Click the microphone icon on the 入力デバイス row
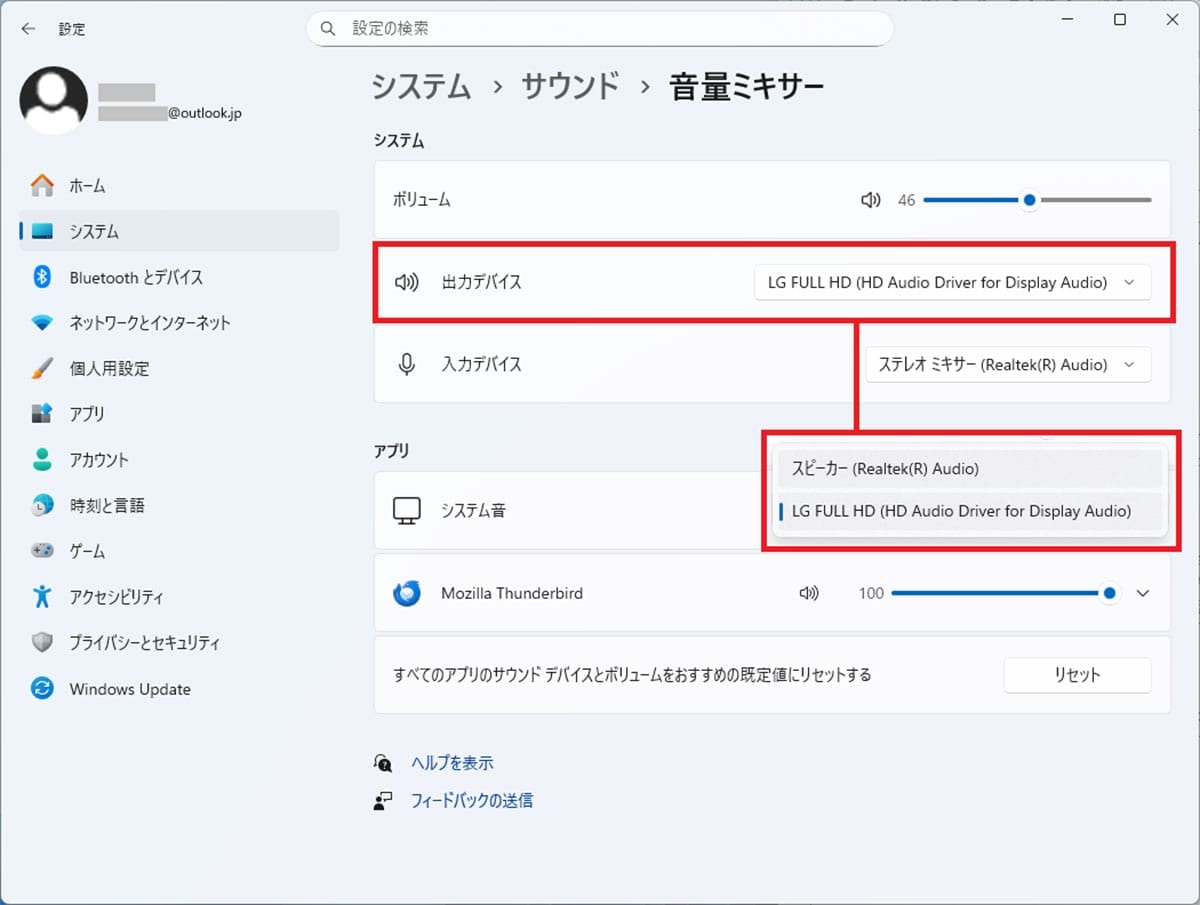 (406, 364)
